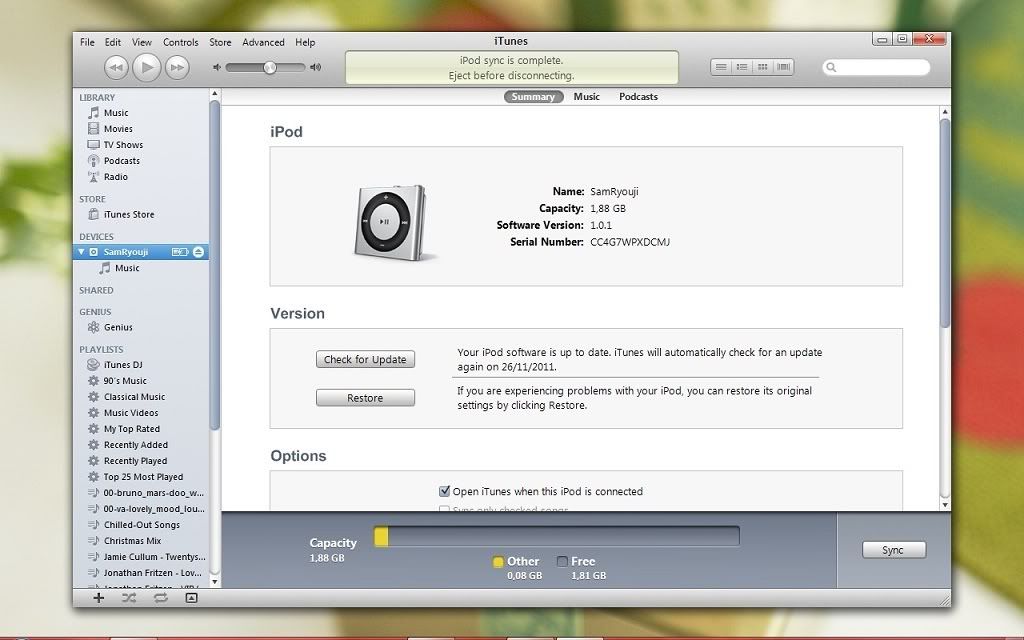The image size is (1024, 640).
Task: Click the iPod shuffle device image
Action: point(391,222)
